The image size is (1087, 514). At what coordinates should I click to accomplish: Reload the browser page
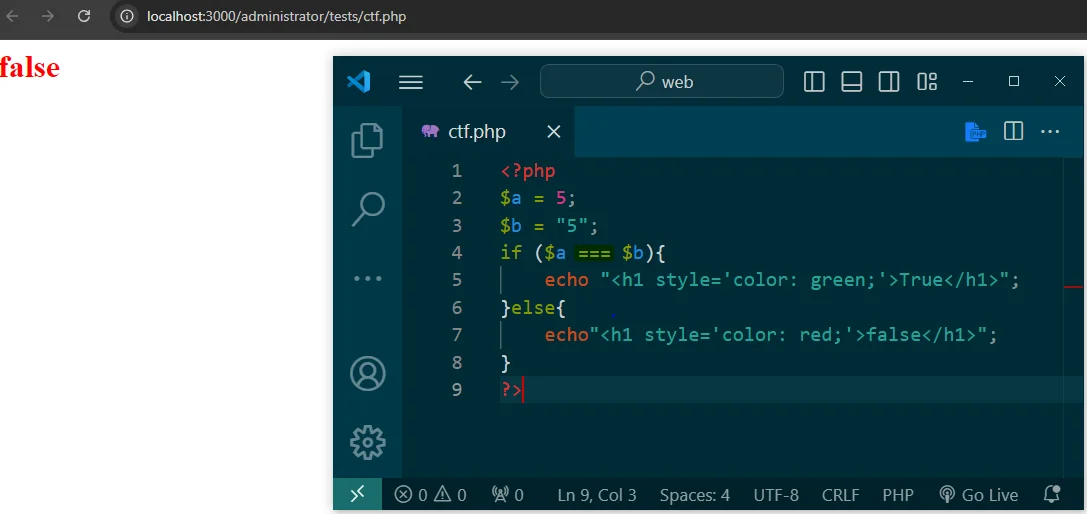[84, 16]
